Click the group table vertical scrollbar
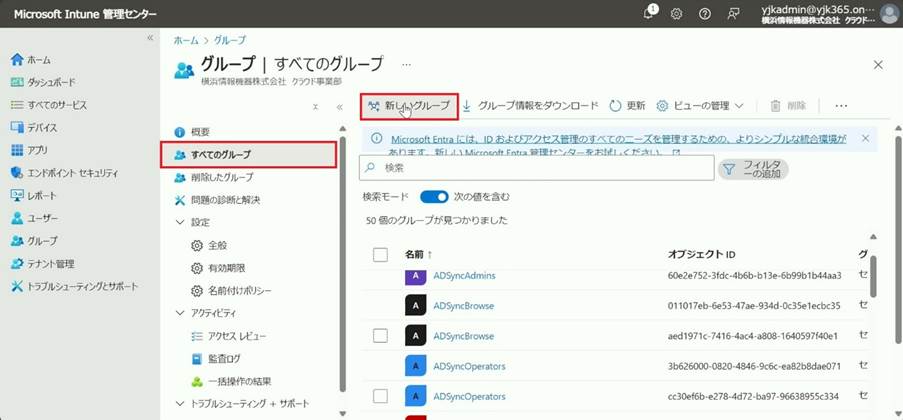Image resolution: width=903 pixels, height=420 pixels. point(874,277)
